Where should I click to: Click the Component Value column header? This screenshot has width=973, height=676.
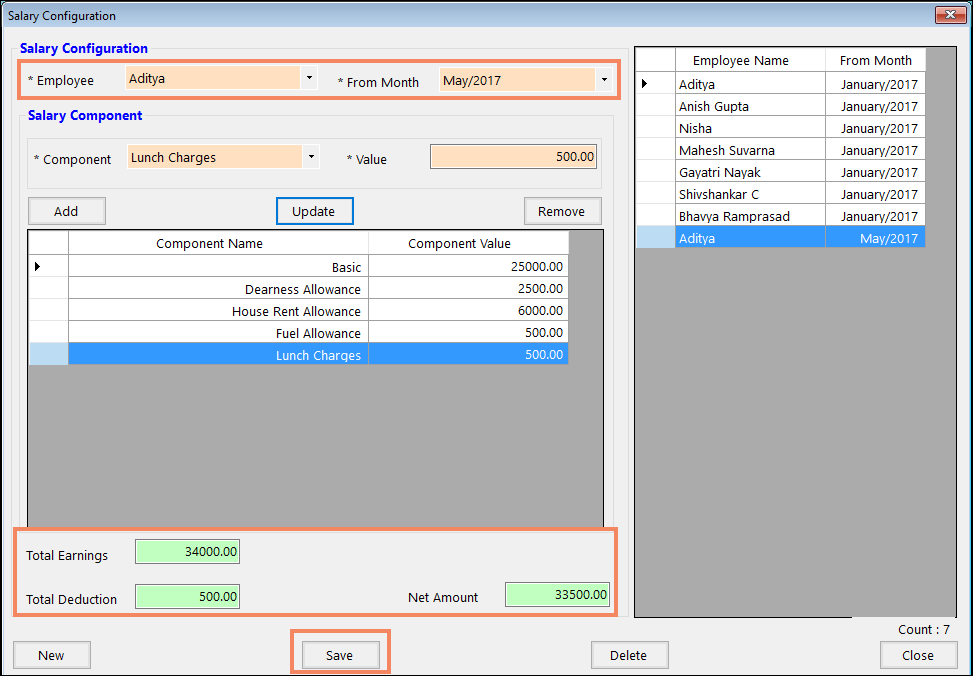click(x=468, y=243)
